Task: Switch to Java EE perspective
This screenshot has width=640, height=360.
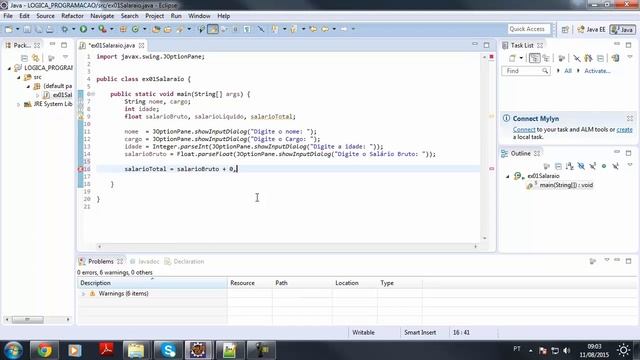Action: (x=591, y=29)
